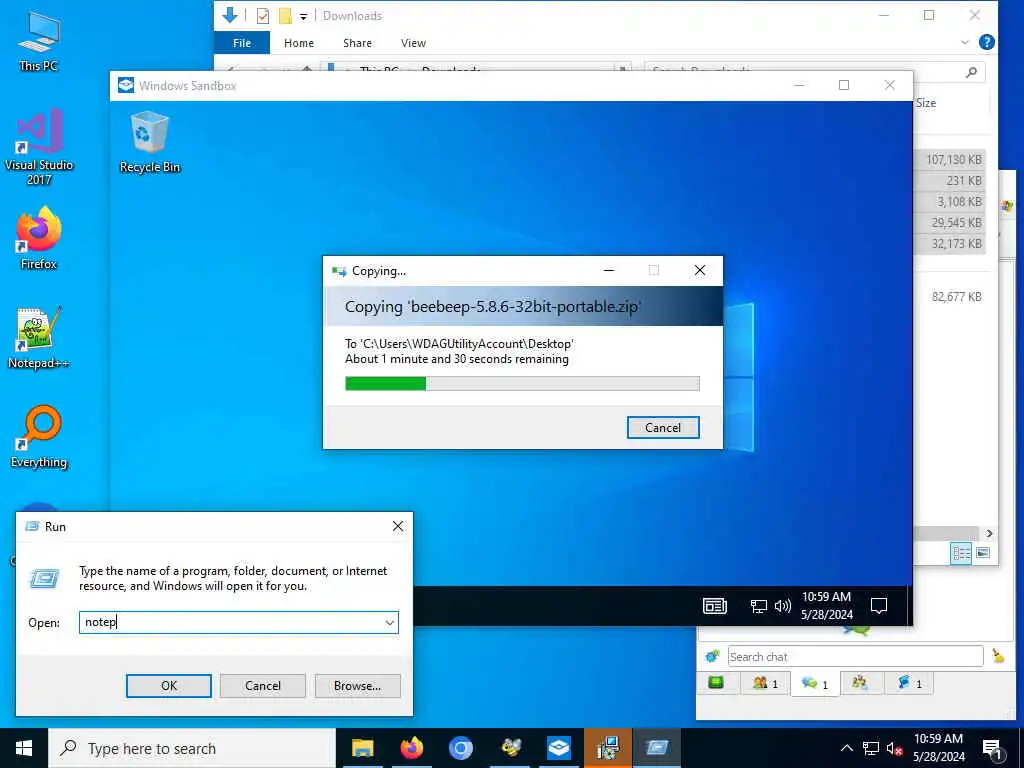Click sandbox volume speaker icon
Viewport: 1024px width, 768px height.
pyautogui.click(x=782, y=606)
